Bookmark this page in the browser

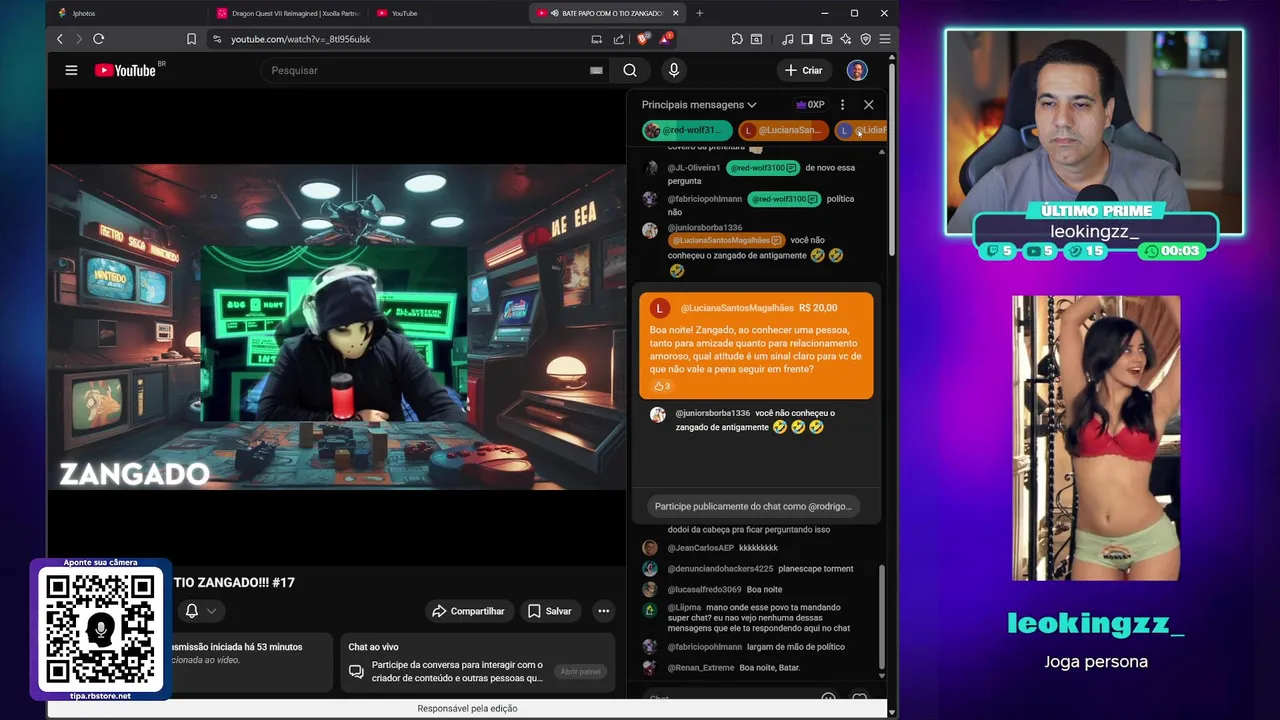[x=191, y=39]
